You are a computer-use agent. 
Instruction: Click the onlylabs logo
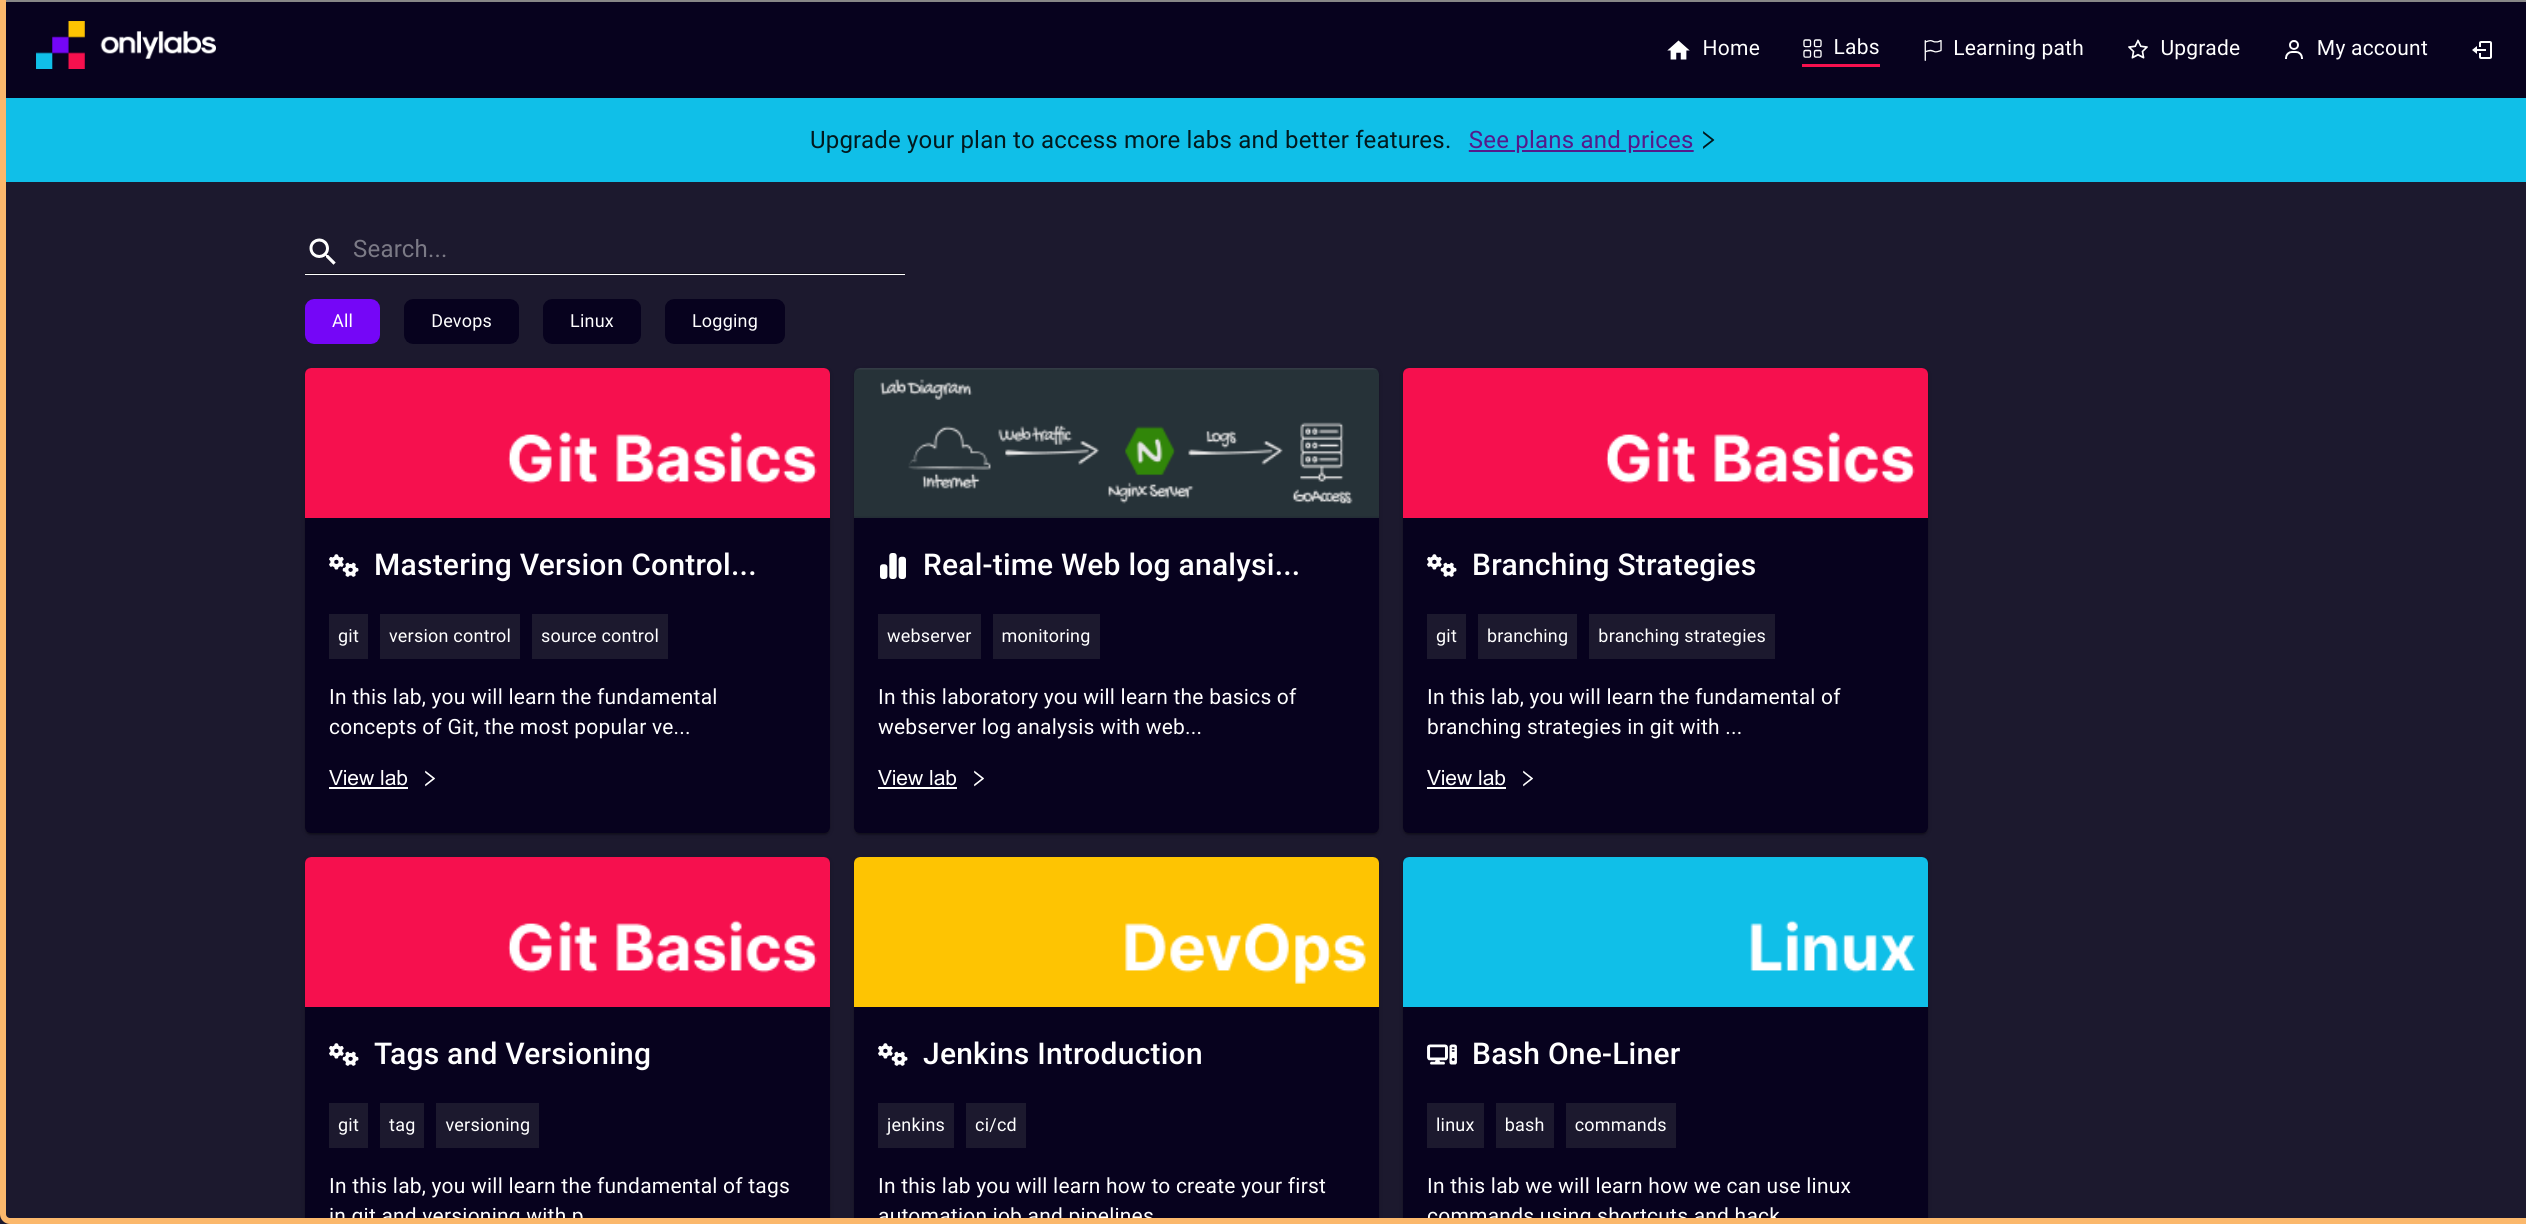pos(126,45)
